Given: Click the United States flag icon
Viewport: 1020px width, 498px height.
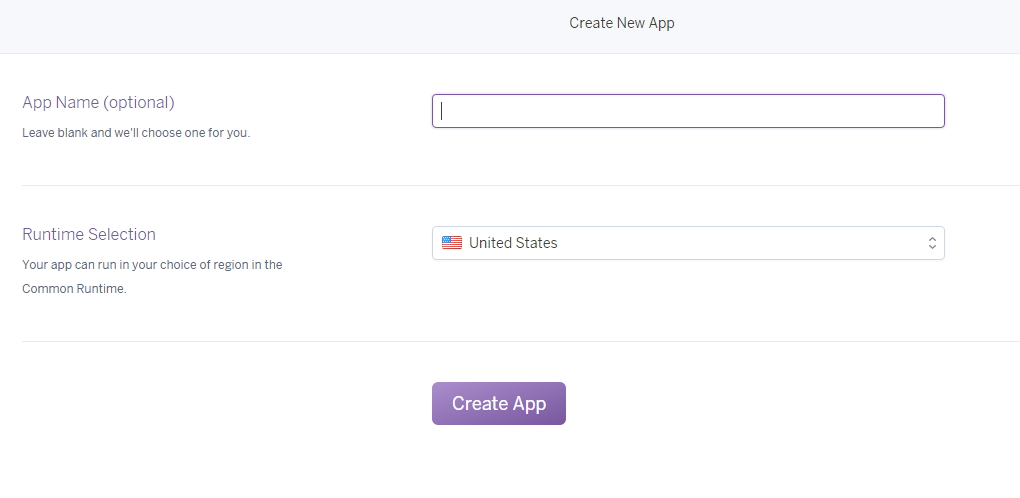Looking at the screenshot, I should 451,243.
